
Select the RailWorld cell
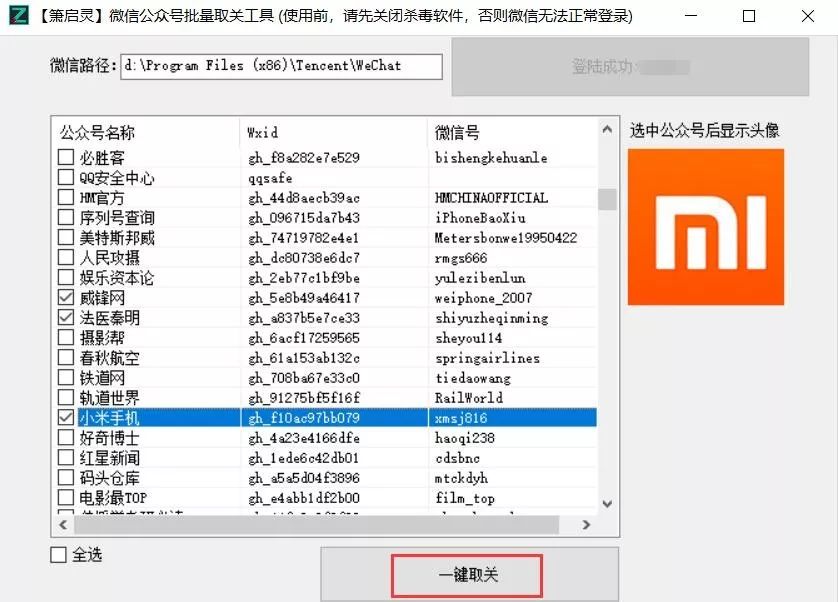coord(469,398)
